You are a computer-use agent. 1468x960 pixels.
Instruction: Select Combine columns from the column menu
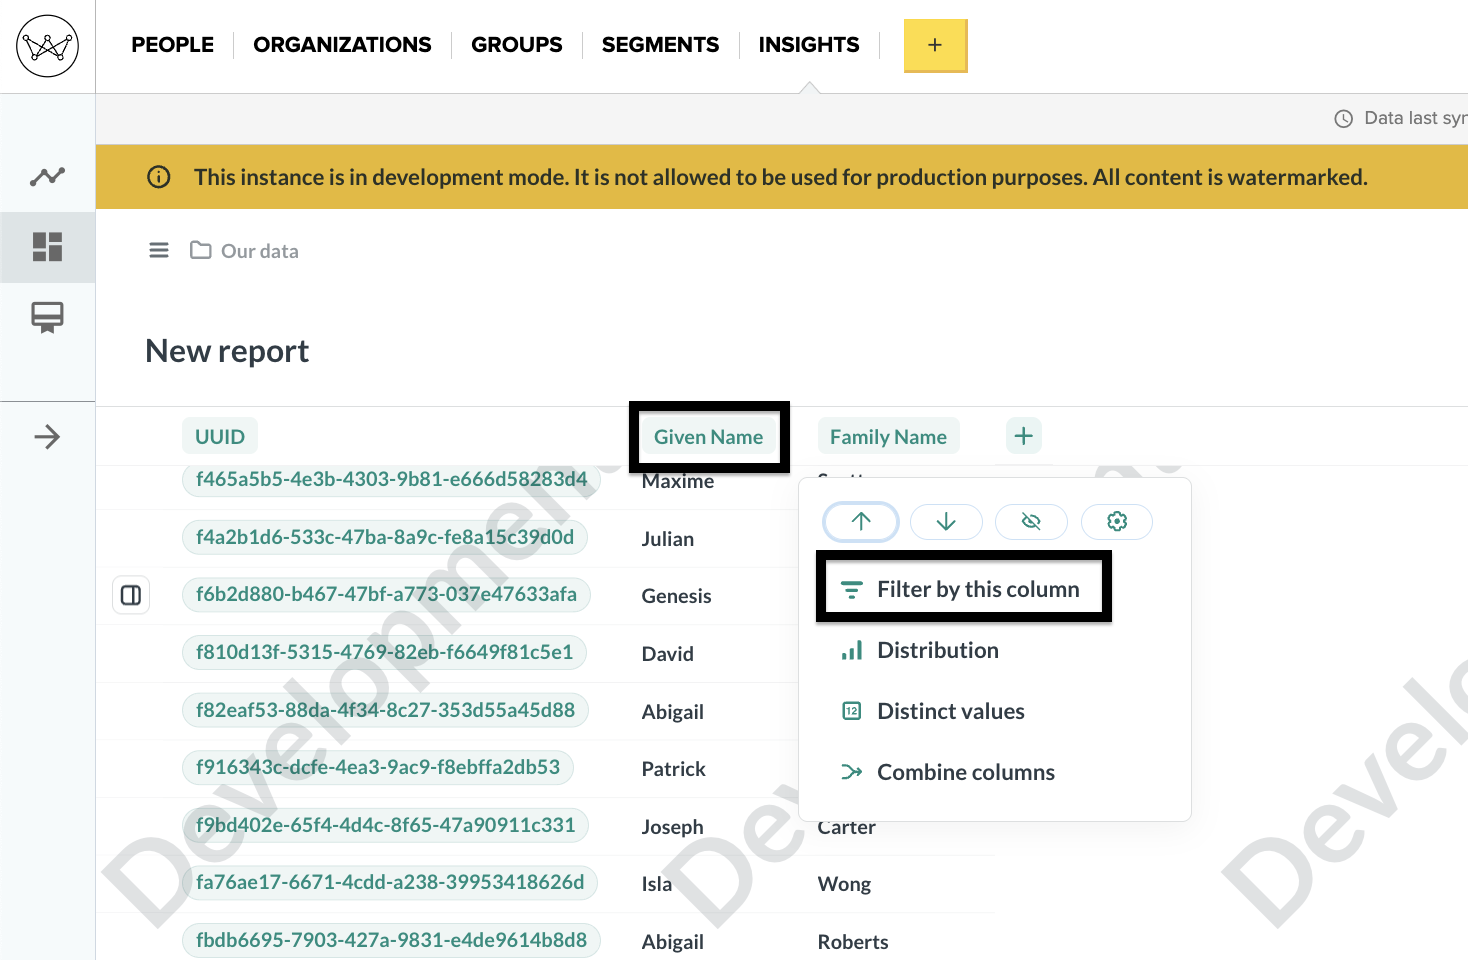tap(948, 773)
